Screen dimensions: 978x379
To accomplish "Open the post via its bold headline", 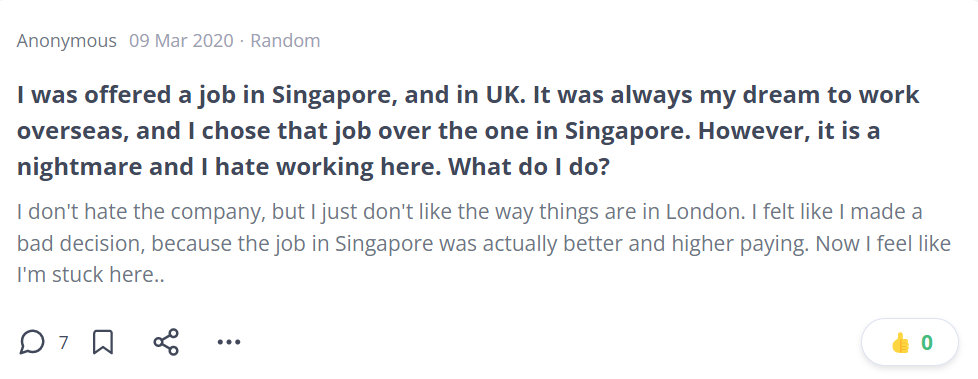I will click(x=468, y=131).
